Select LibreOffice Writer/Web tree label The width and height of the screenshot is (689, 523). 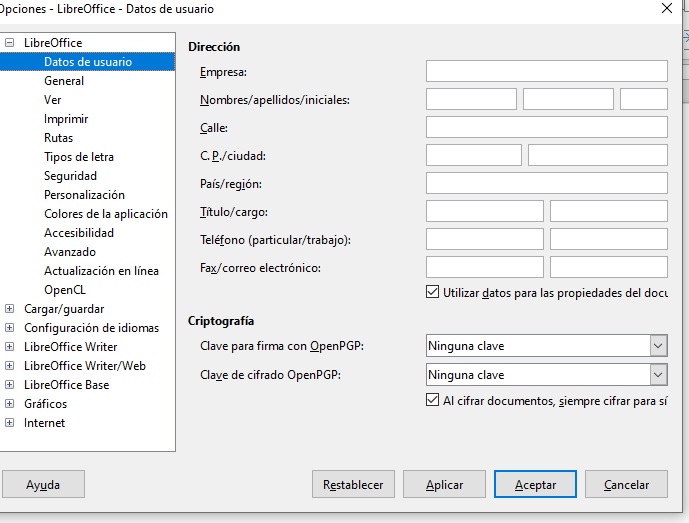click(85, 366)
